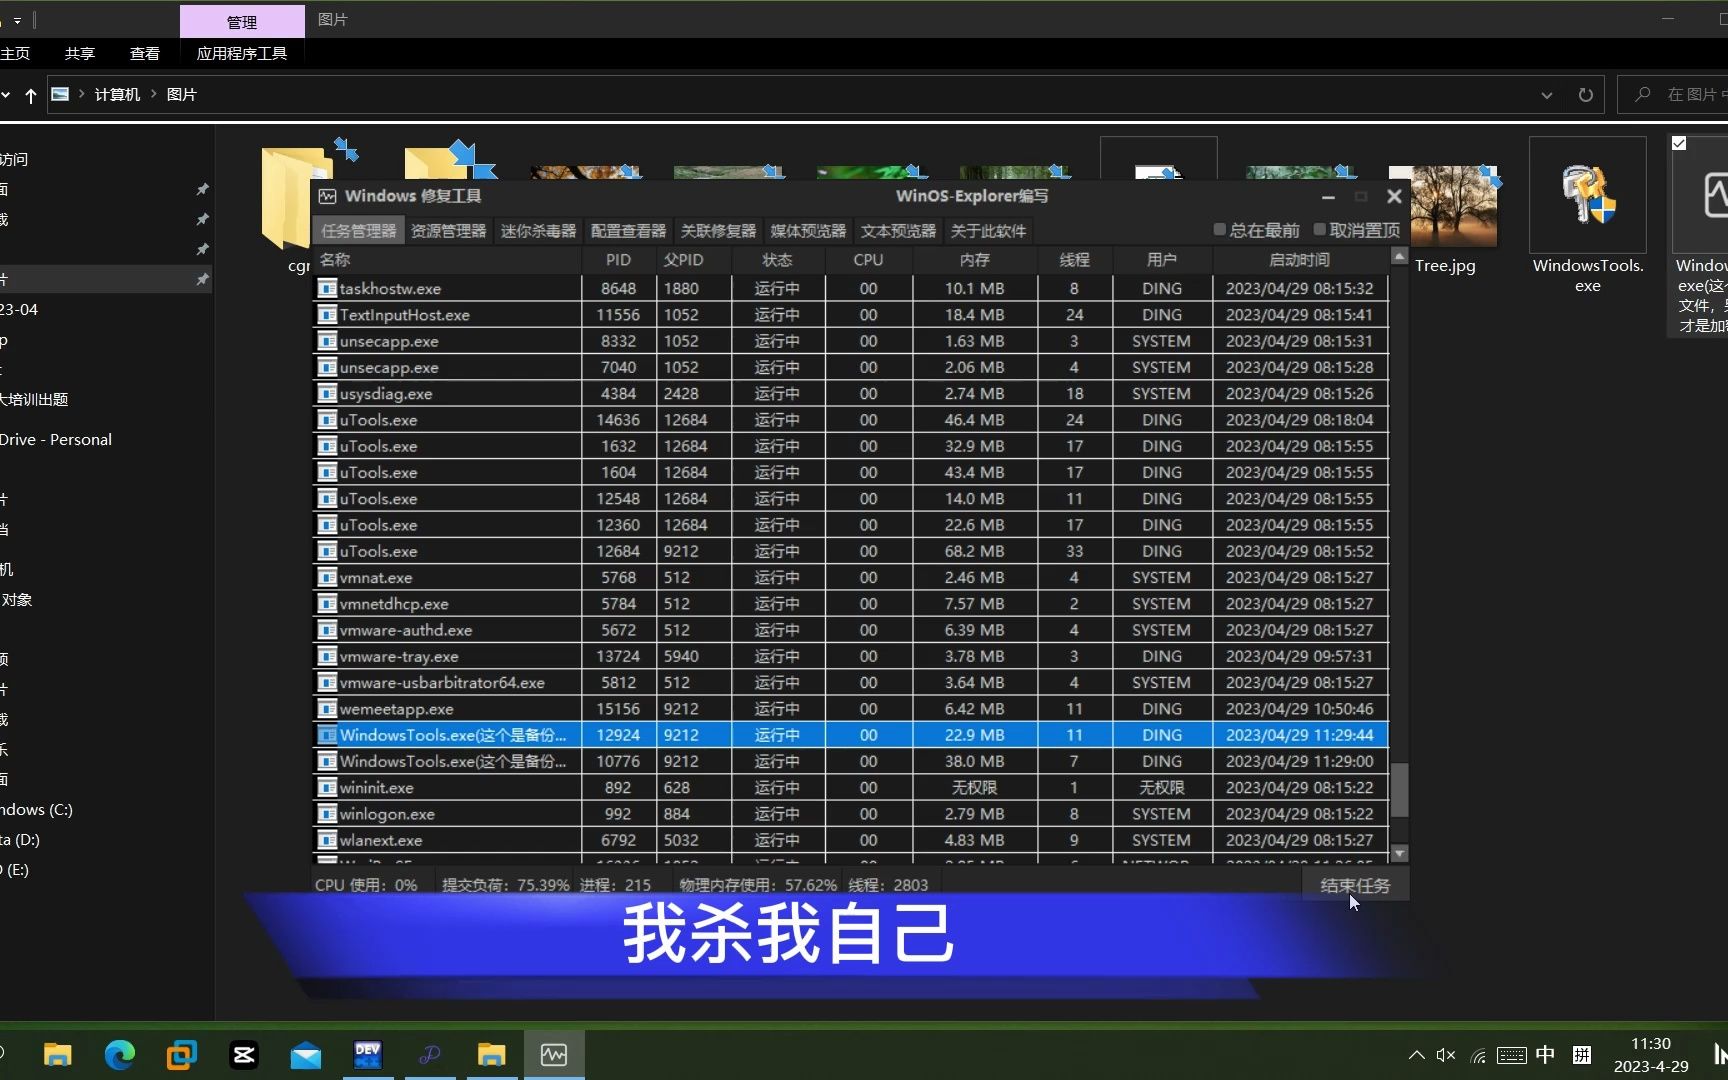This screenshot has height=1080, width=1728.
Task: Expand the recent locations dropdown arrow
Action: [x=6, y=95]
